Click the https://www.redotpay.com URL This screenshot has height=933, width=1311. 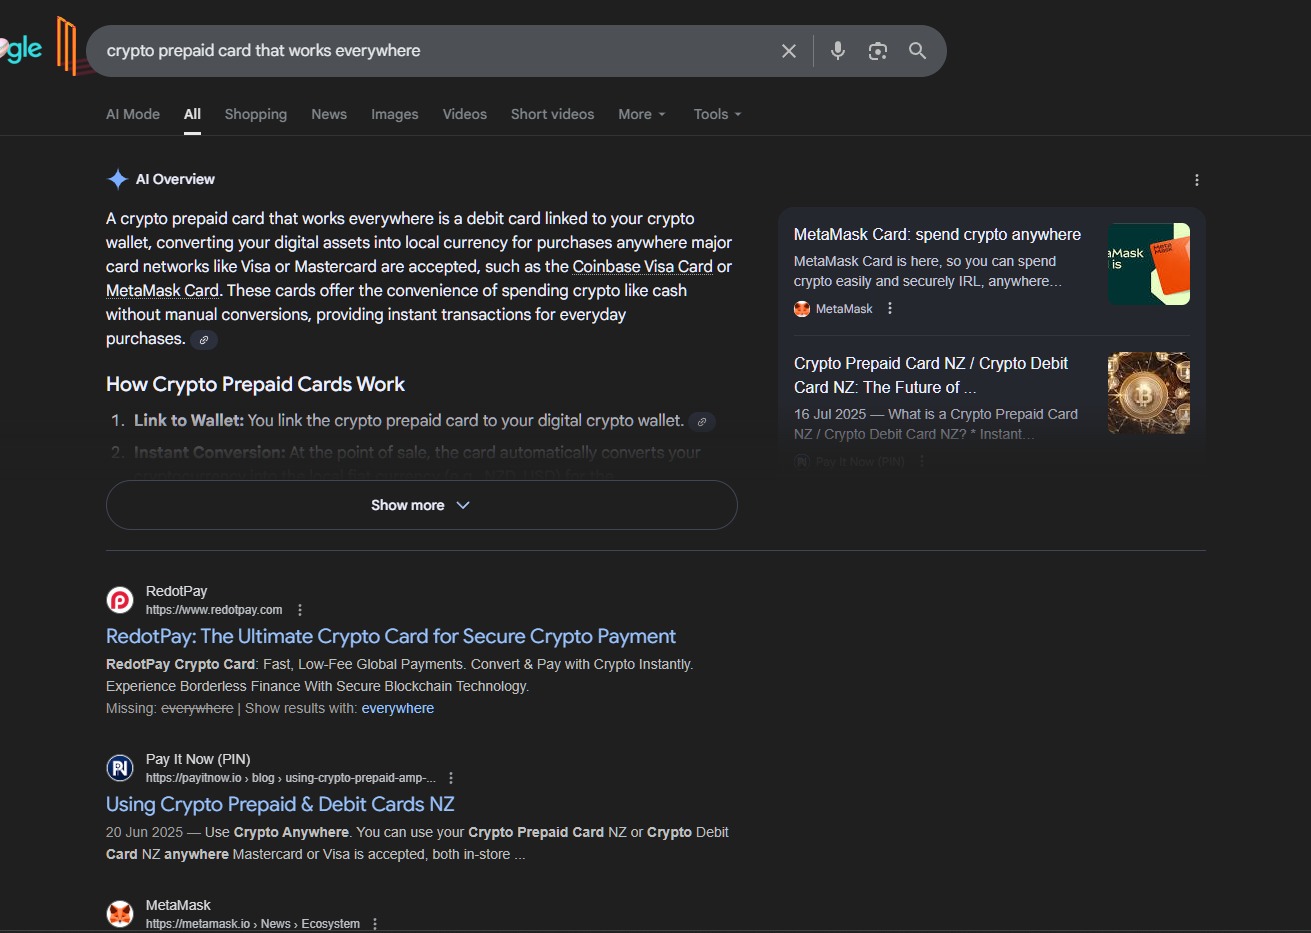[x=214, y=610]
